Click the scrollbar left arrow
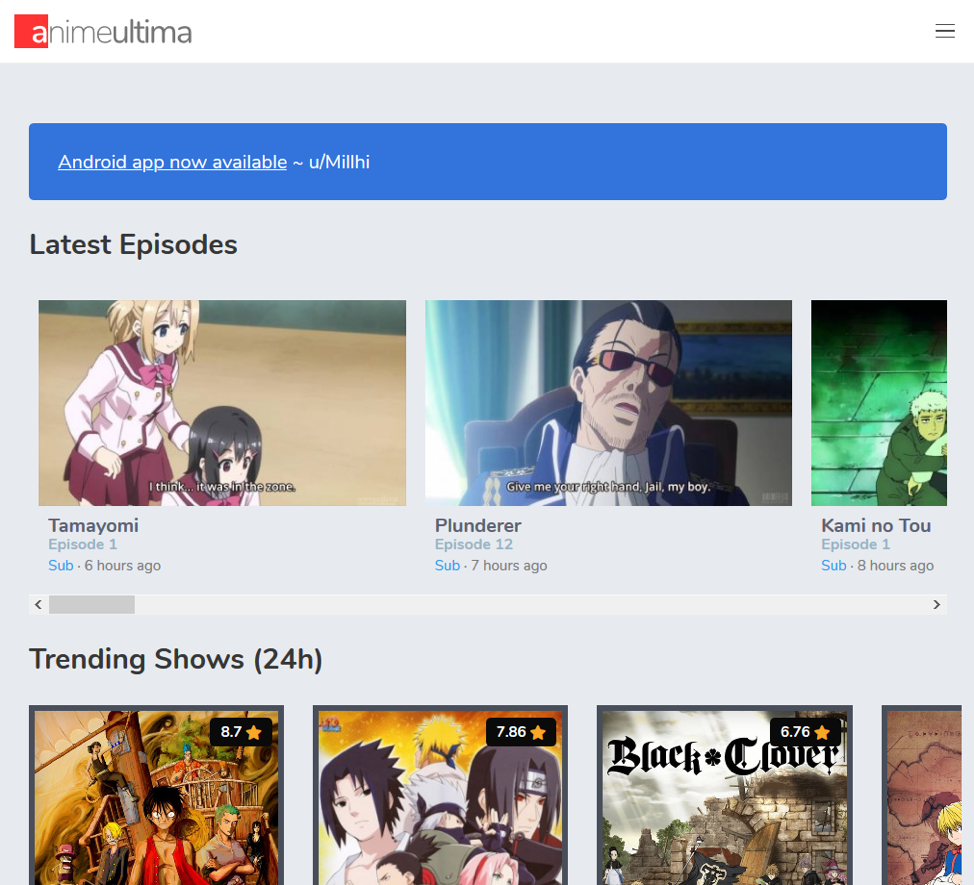The height and width of the screenshot is (885, 974). tap(38, 604)
